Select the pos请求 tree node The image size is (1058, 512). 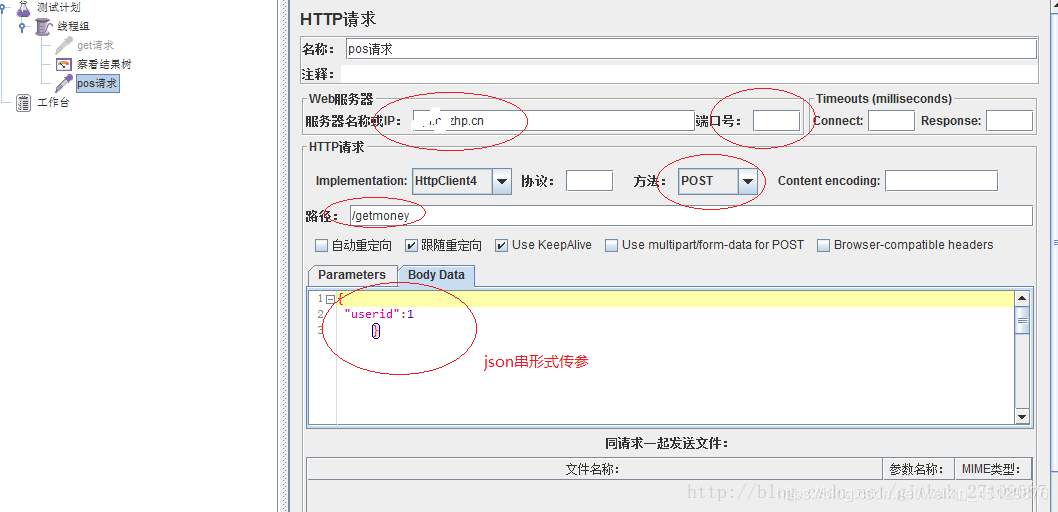click(x=98, y=84)
